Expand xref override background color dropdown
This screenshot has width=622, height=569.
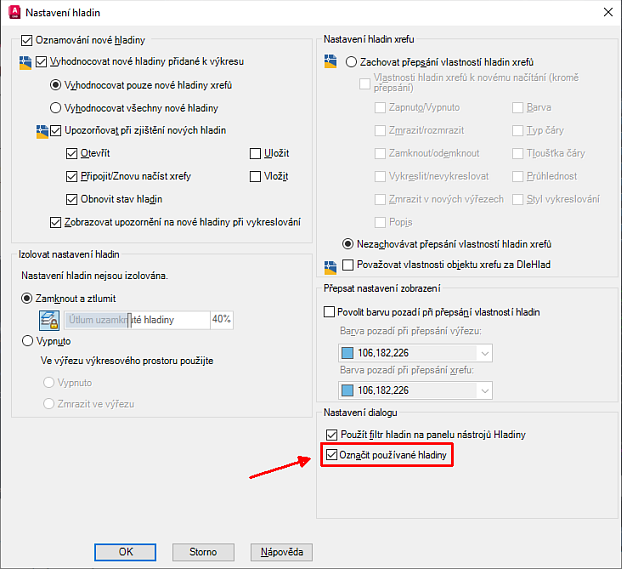tap(484, 390)
